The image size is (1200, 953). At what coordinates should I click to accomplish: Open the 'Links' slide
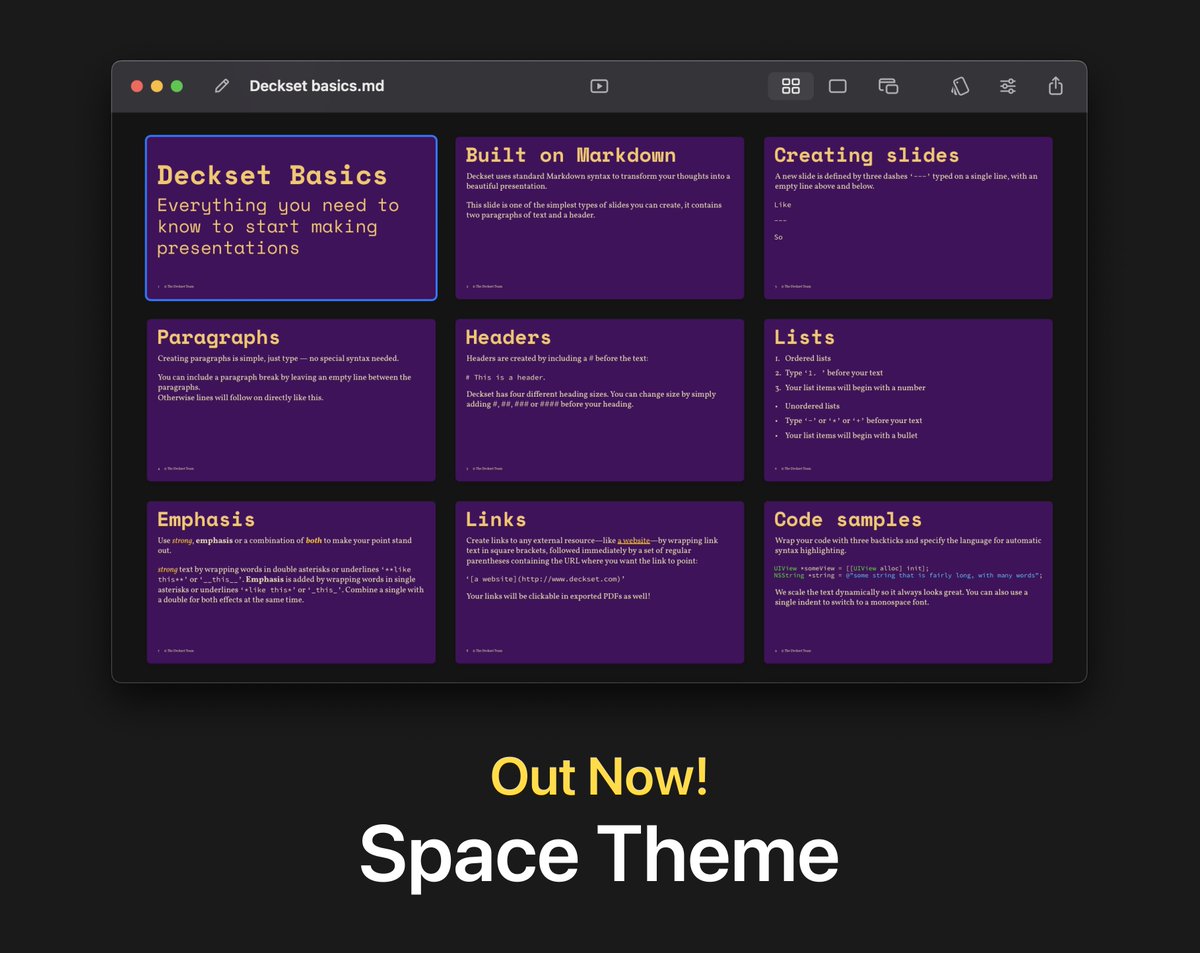pyautogui.click(x=599, y=581)
